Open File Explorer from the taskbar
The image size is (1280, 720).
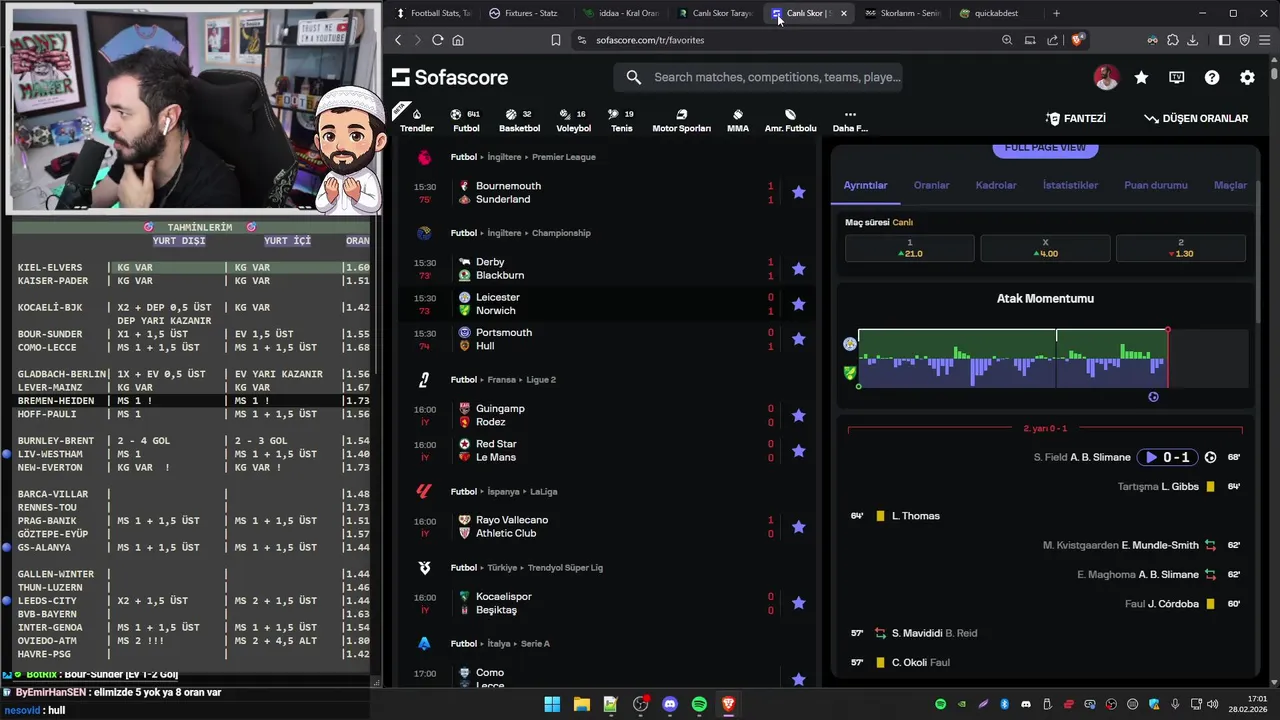pyautogui.click(x=581, y=704)
